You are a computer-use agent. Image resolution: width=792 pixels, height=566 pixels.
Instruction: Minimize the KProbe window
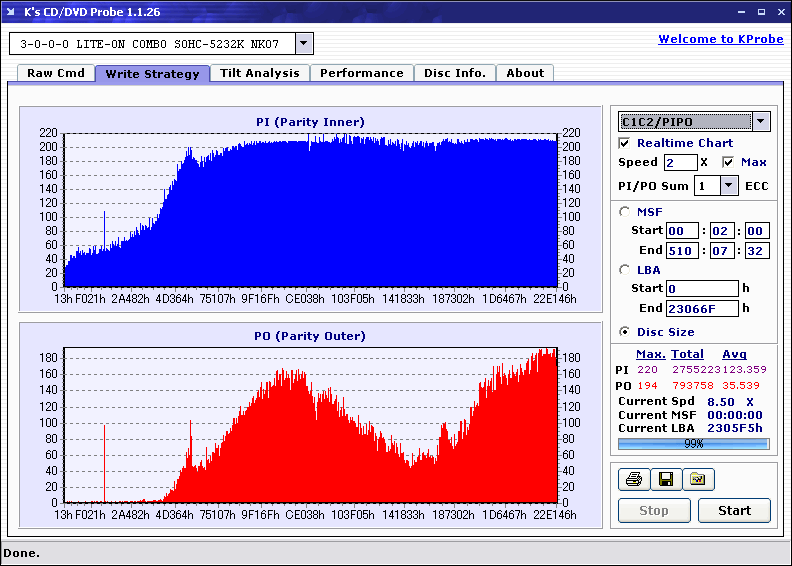pos(741,12)
